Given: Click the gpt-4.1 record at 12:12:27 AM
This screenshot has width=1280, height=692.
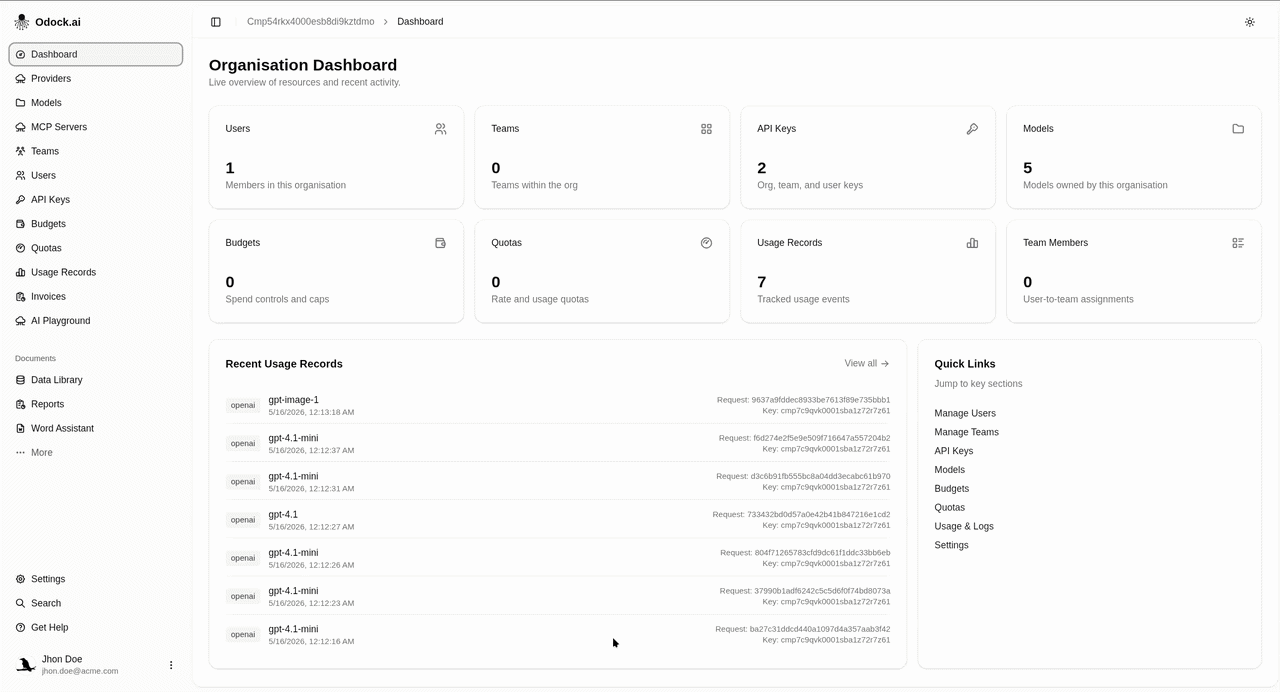Looking at the screenshot, I should [558, 520].
